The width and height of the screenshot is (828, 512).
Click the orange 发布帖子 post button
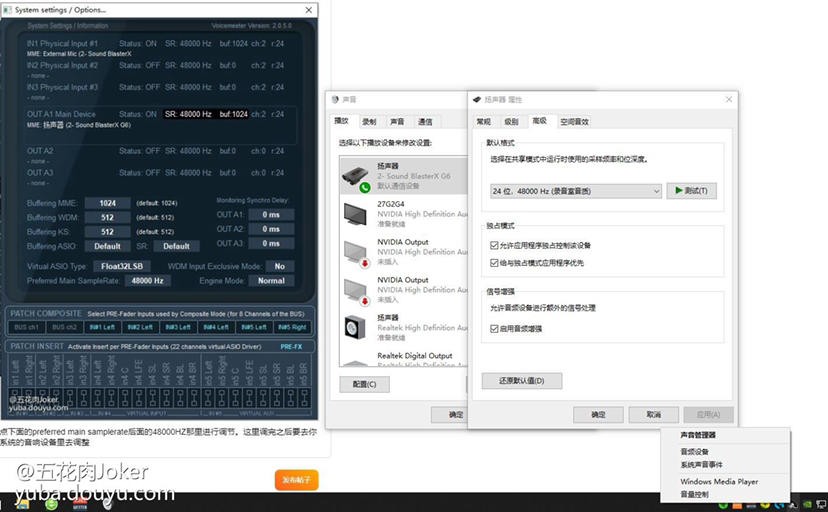pos(296,480)
